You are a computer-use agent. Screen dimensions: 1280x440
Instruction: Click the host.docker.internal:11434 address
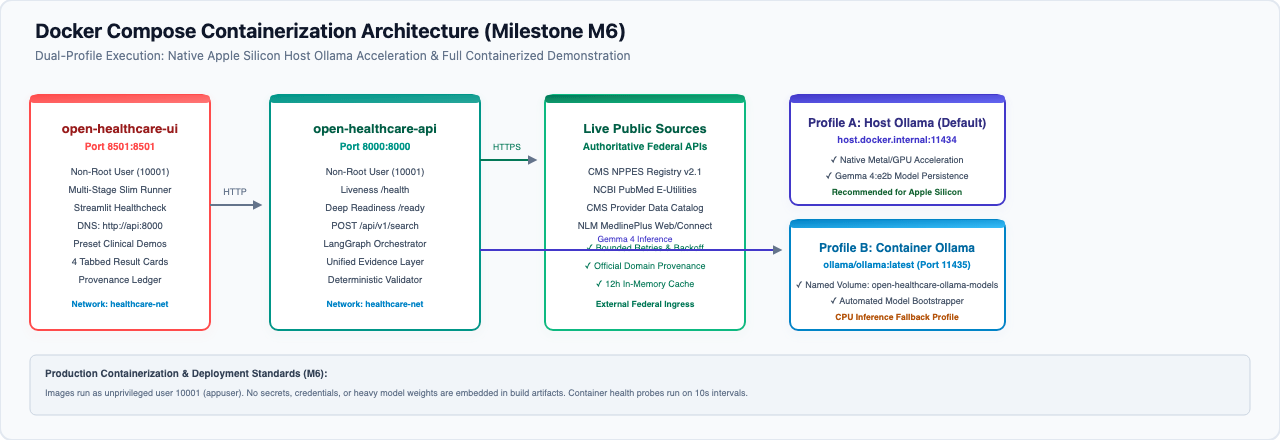[897, 140]
